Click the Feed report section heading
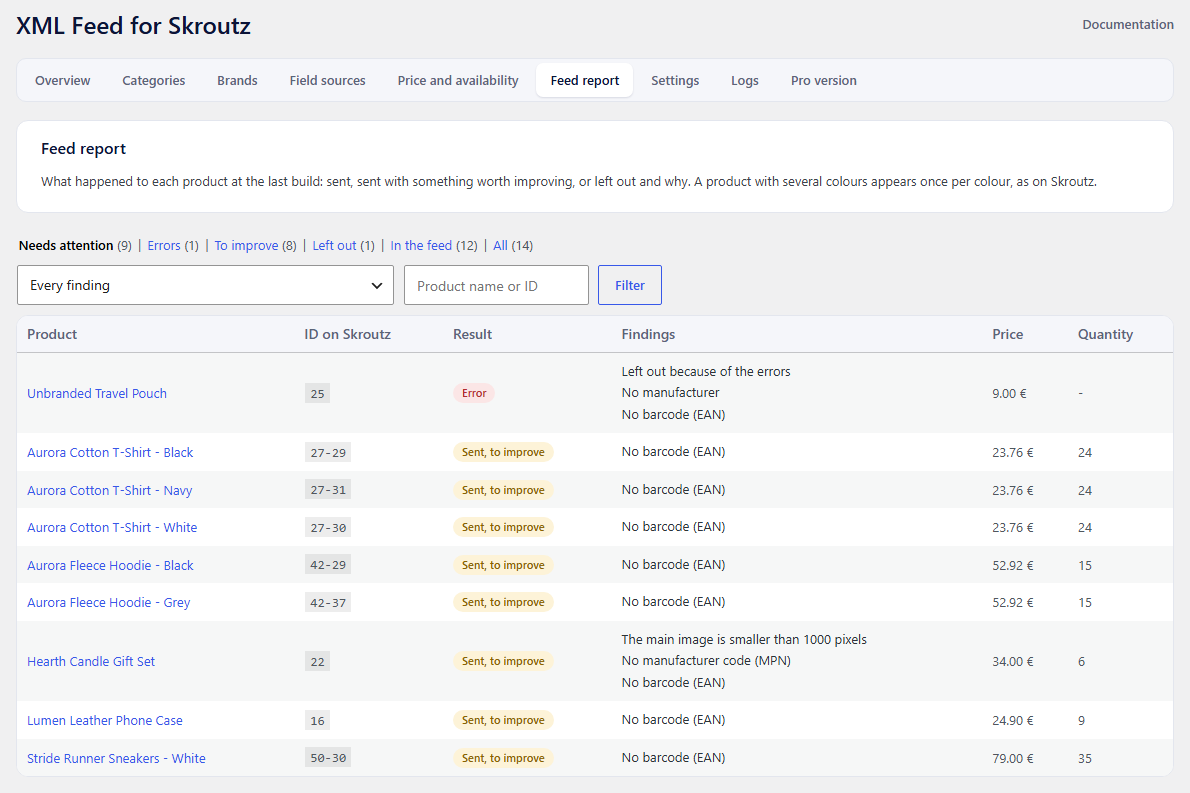The height and width of the screenshot is (793, 1190). 83,149
